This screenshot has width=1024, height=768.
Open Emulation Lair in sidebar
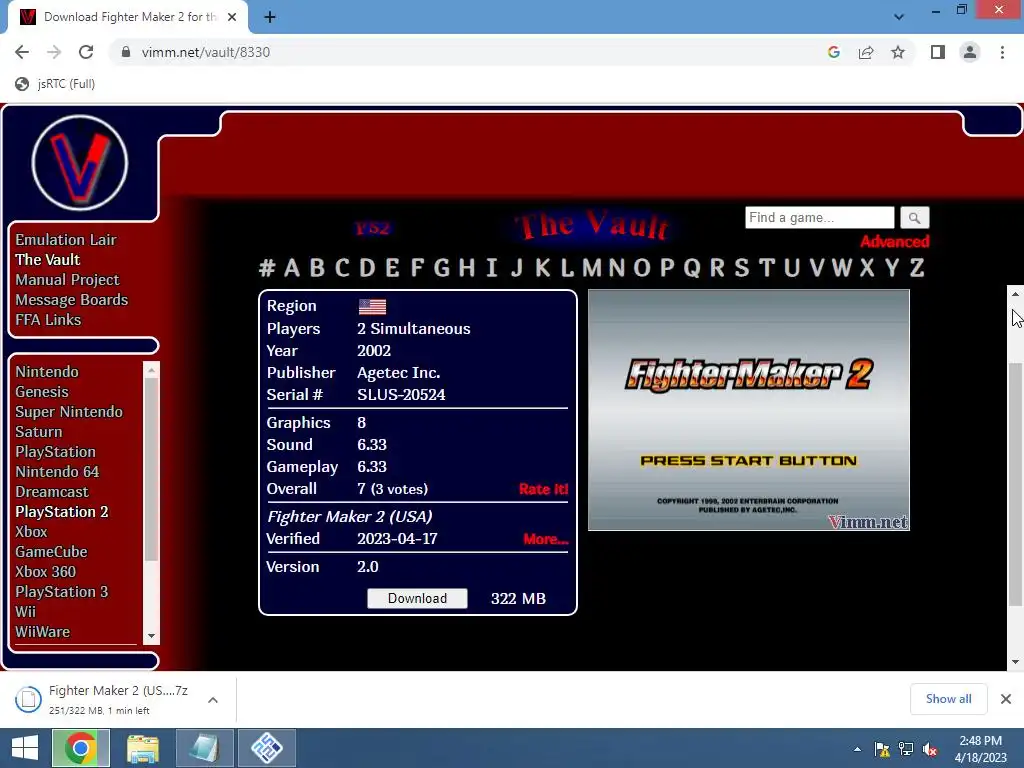click(66, 240)
